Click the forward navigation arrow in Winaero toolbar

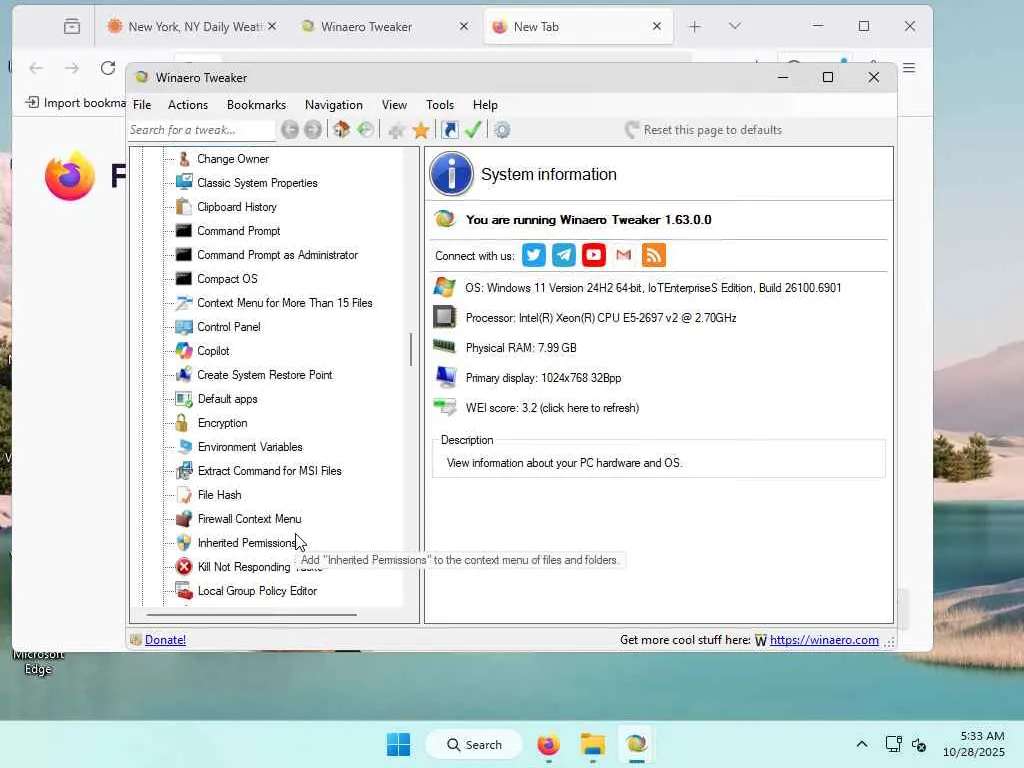click(x=313, y=130)
